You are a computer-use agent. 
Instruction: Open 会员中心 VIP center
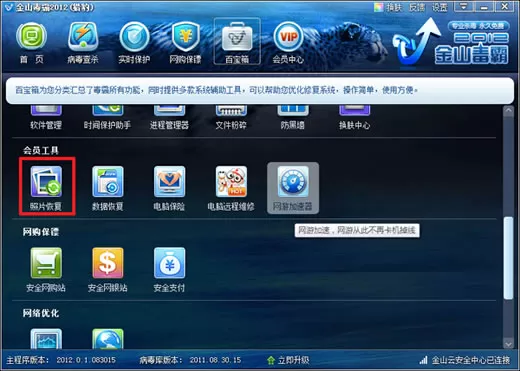click(x=288, y=43)
